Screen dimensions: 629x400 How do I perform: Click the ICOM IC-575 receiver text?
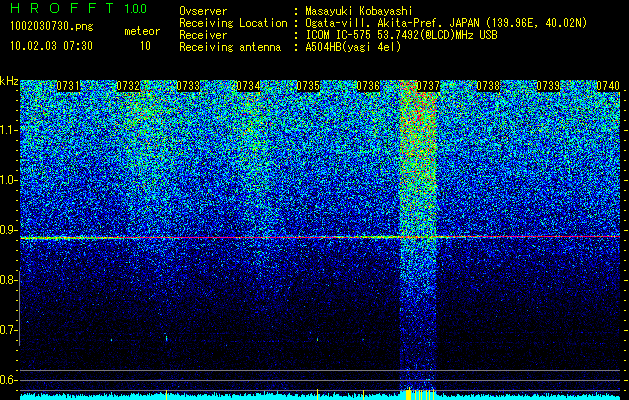tap(401, 35)
